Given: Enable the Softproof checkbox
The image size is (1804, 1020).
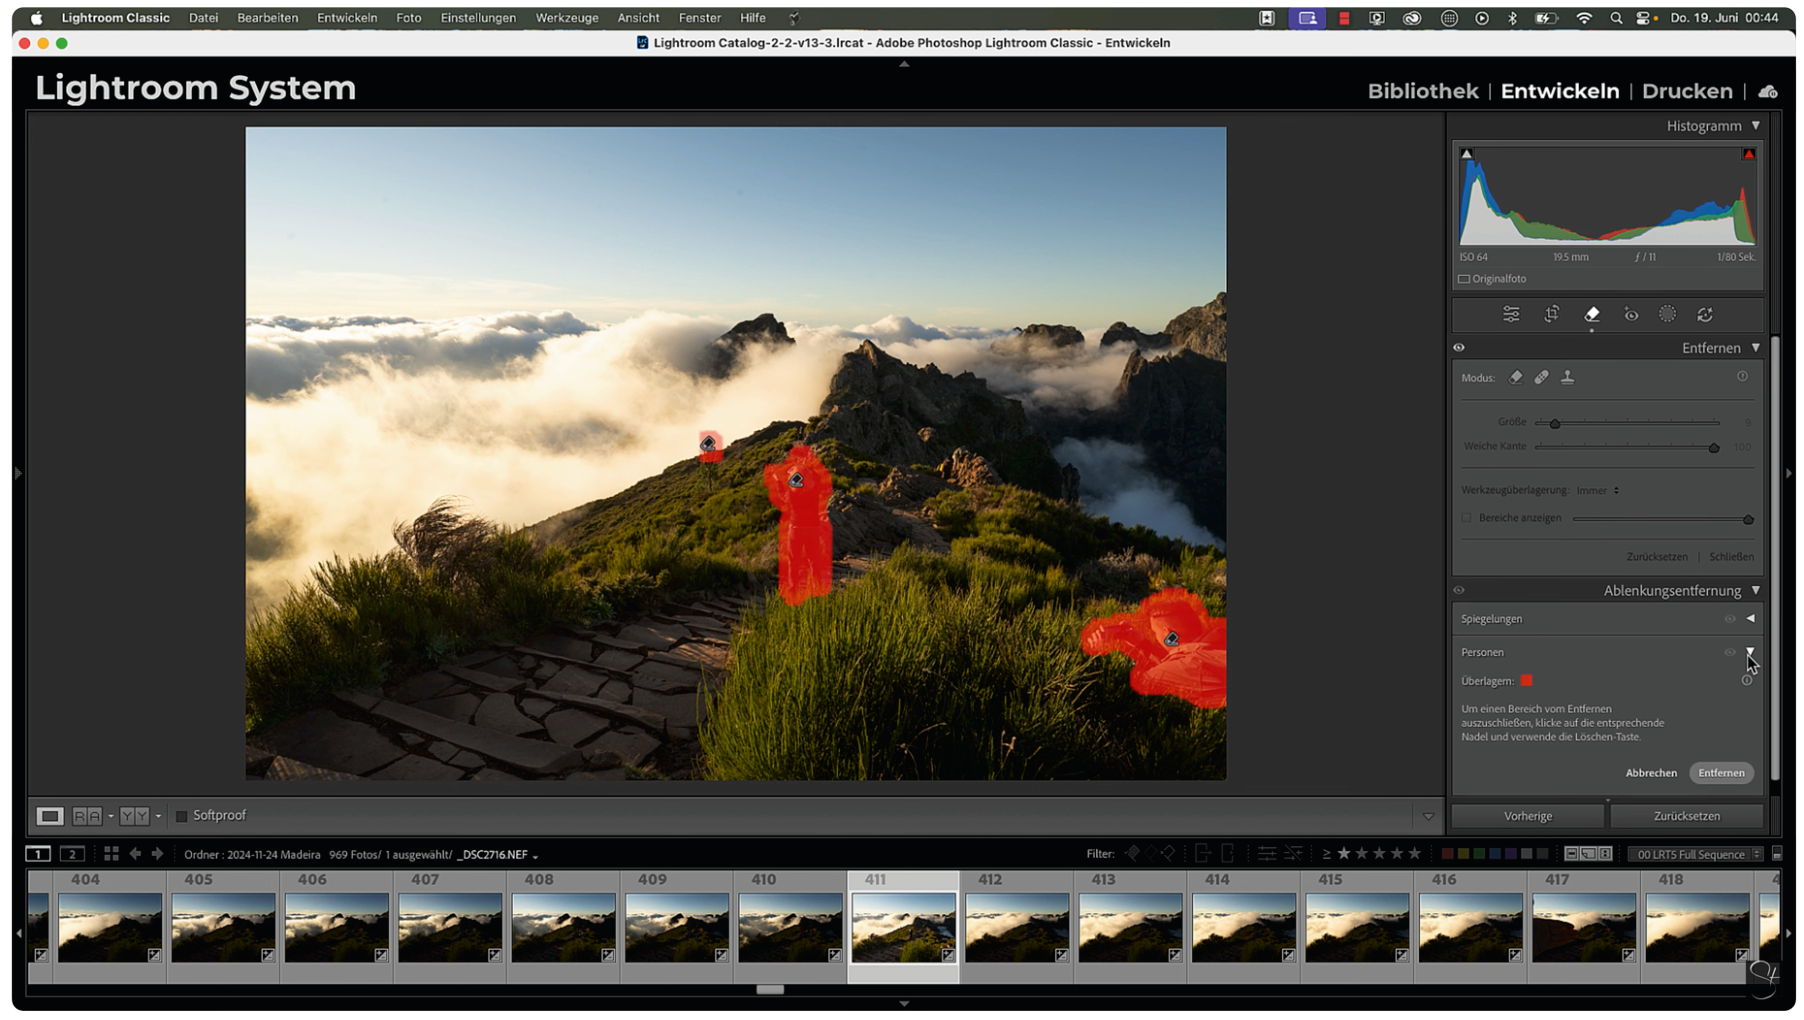Looking at the screenshot, I should click(182, 816).
